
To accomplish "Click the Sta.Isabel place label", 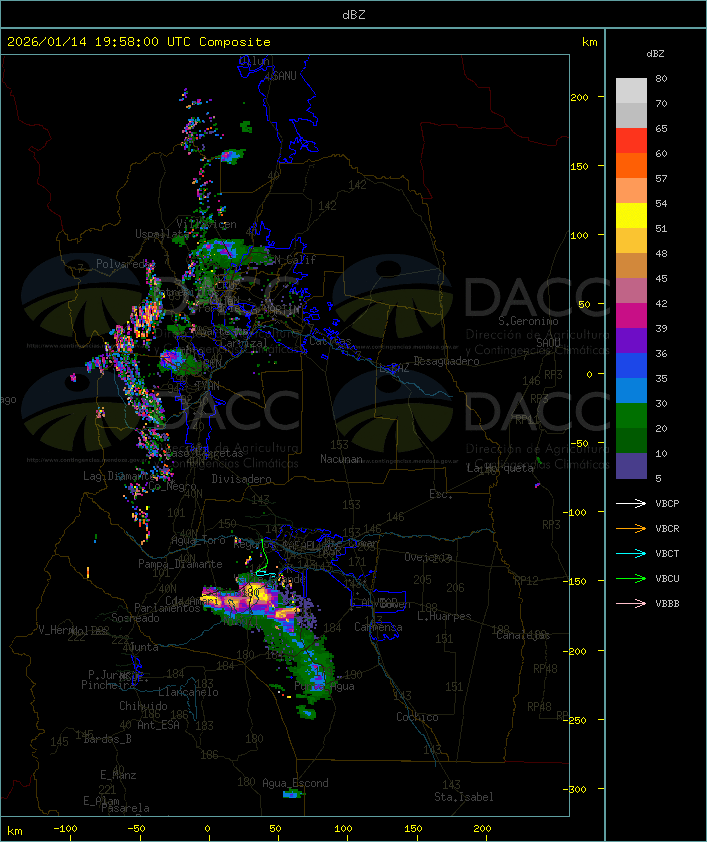I will (x=464, y=797).
